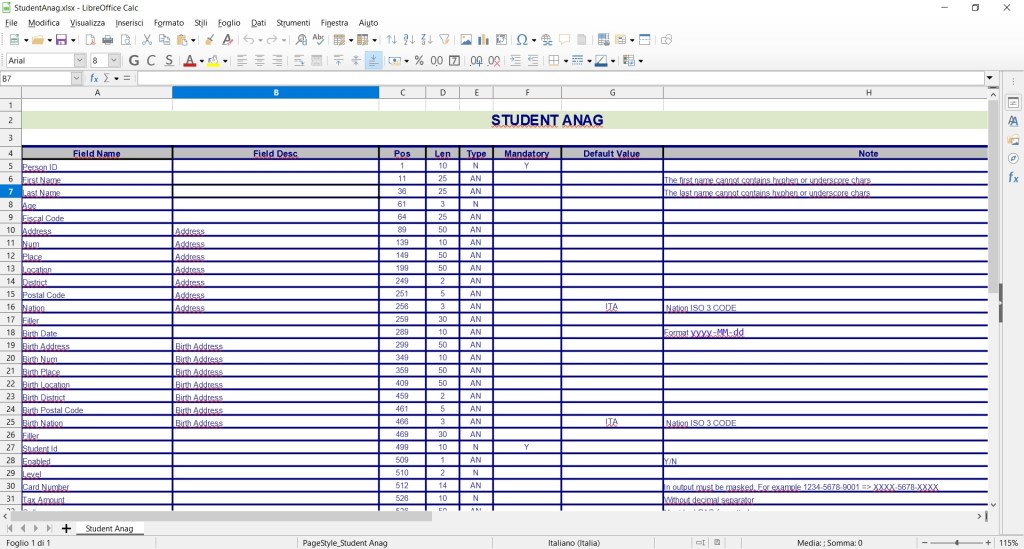Open Find and Replace from the toolbar
Viewport: 1024px width, 549px height.
coord(301,40)
